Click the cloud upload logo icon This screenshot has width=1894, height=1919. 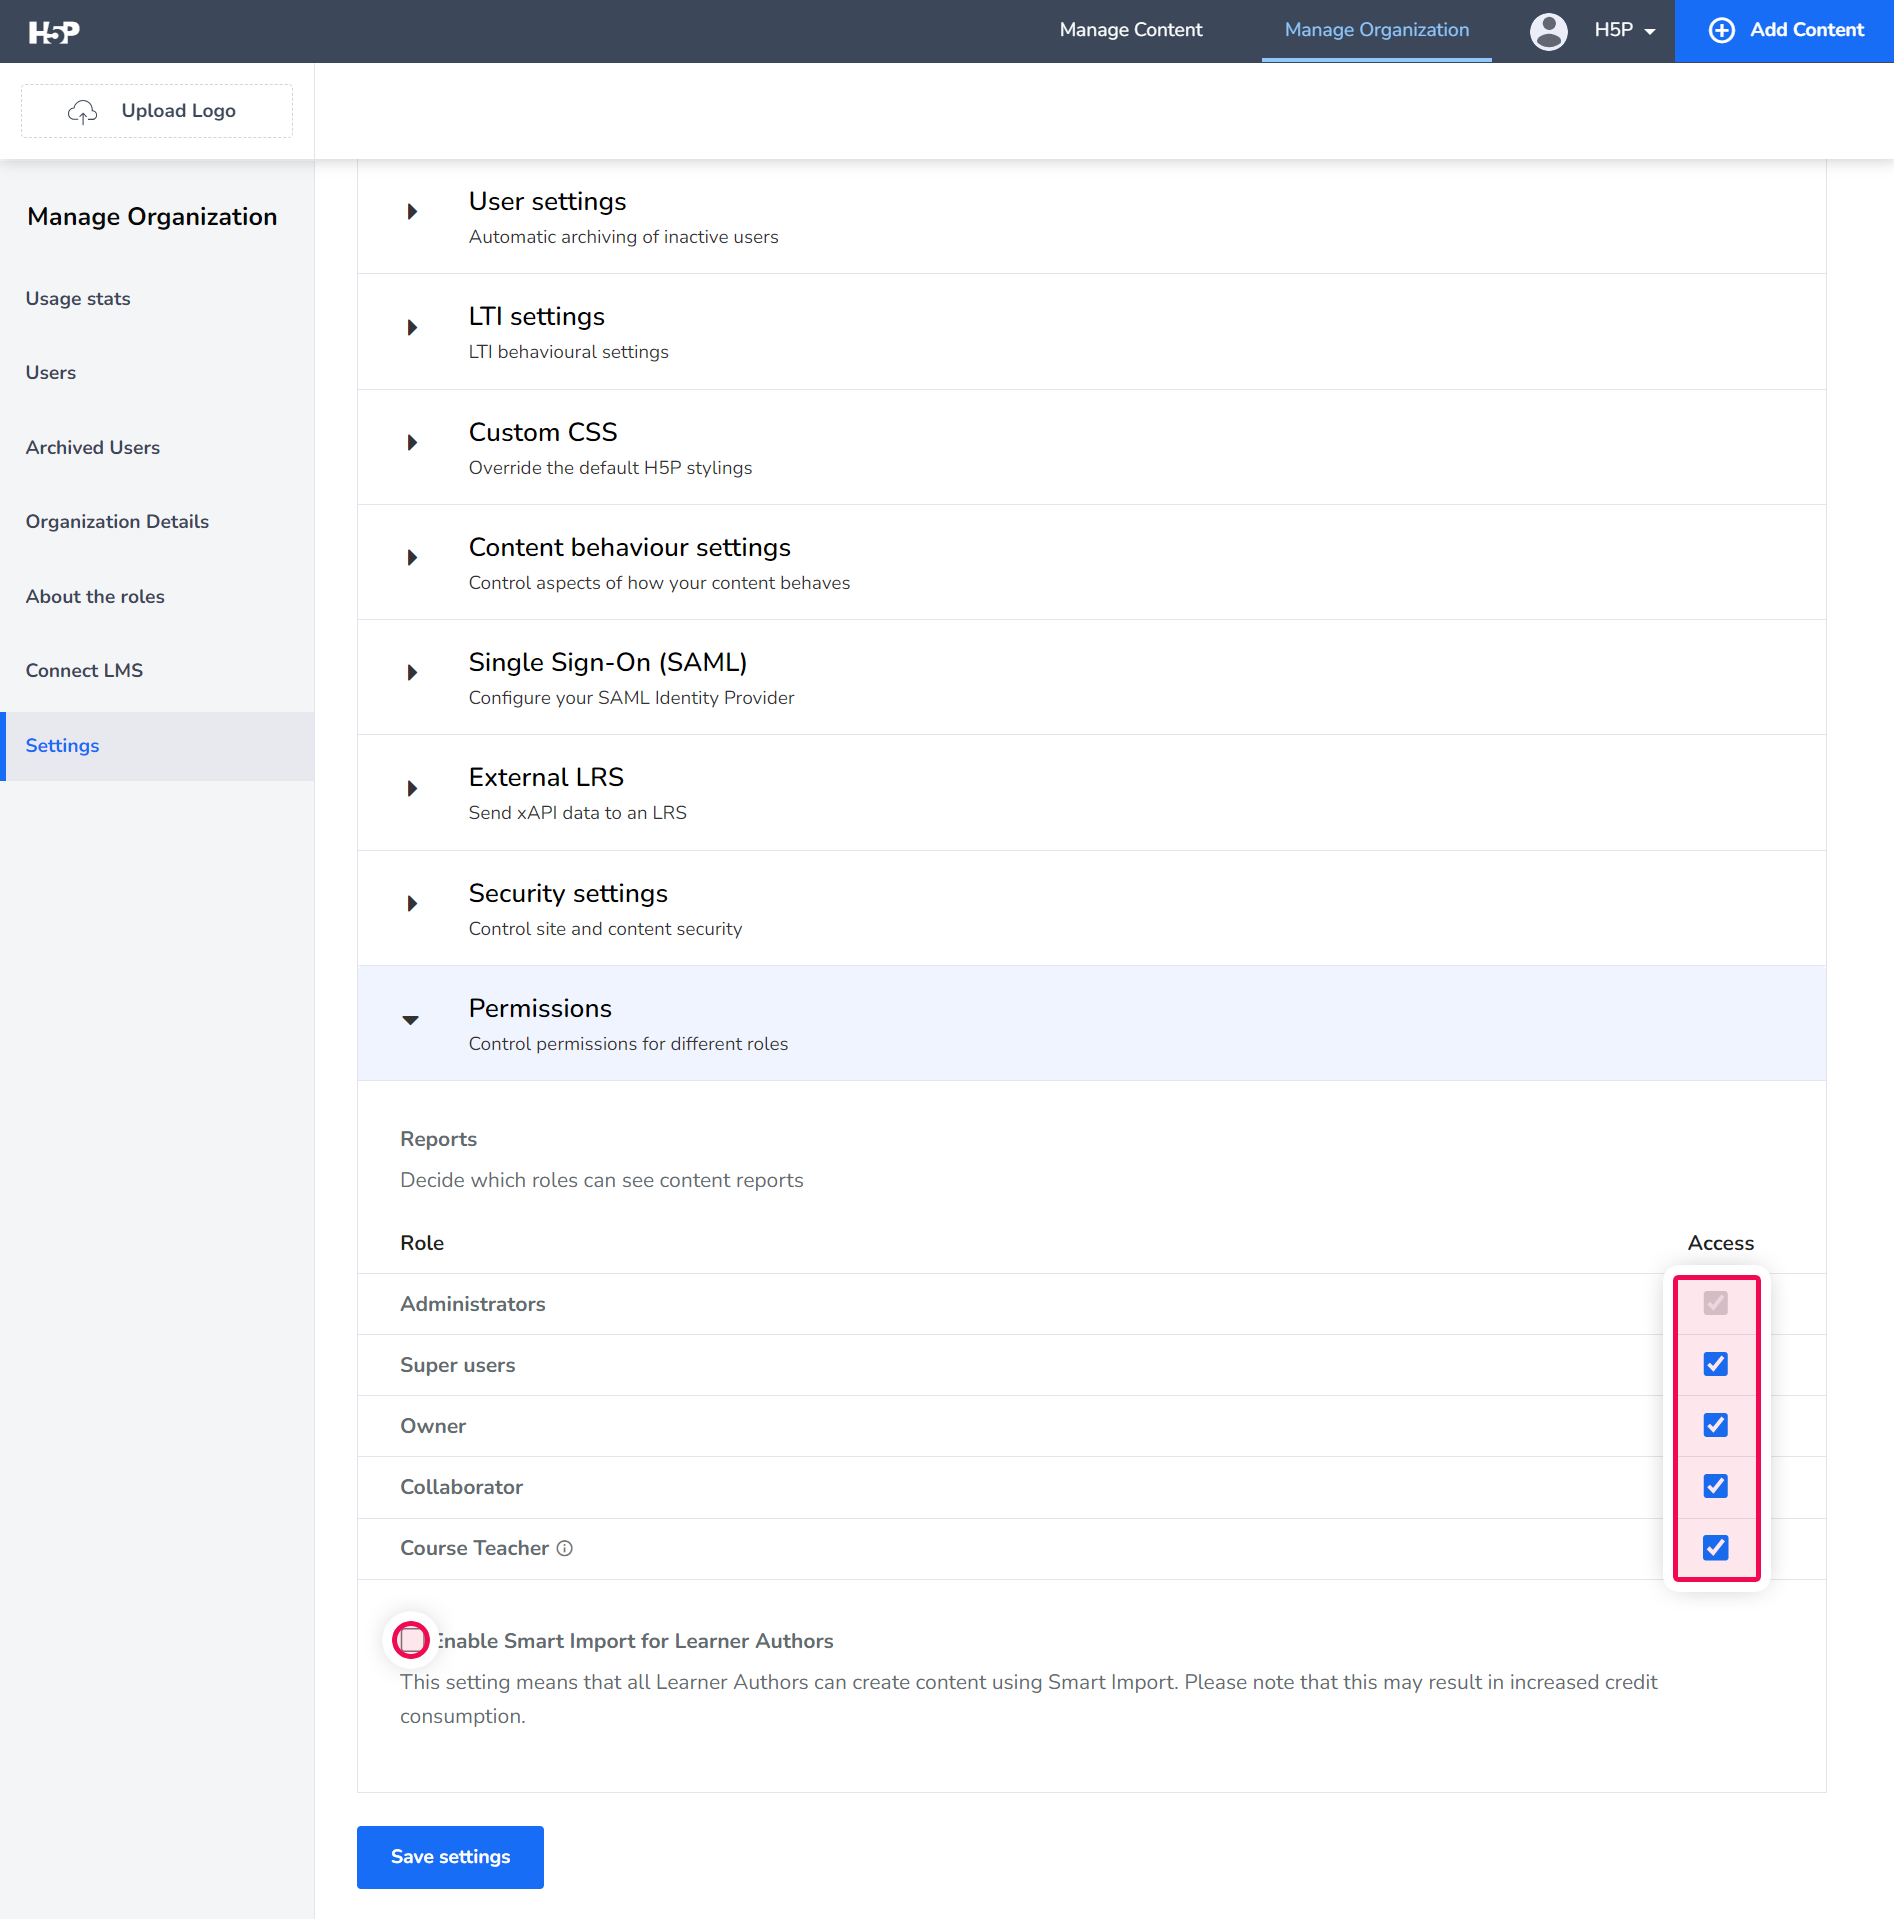83,111
